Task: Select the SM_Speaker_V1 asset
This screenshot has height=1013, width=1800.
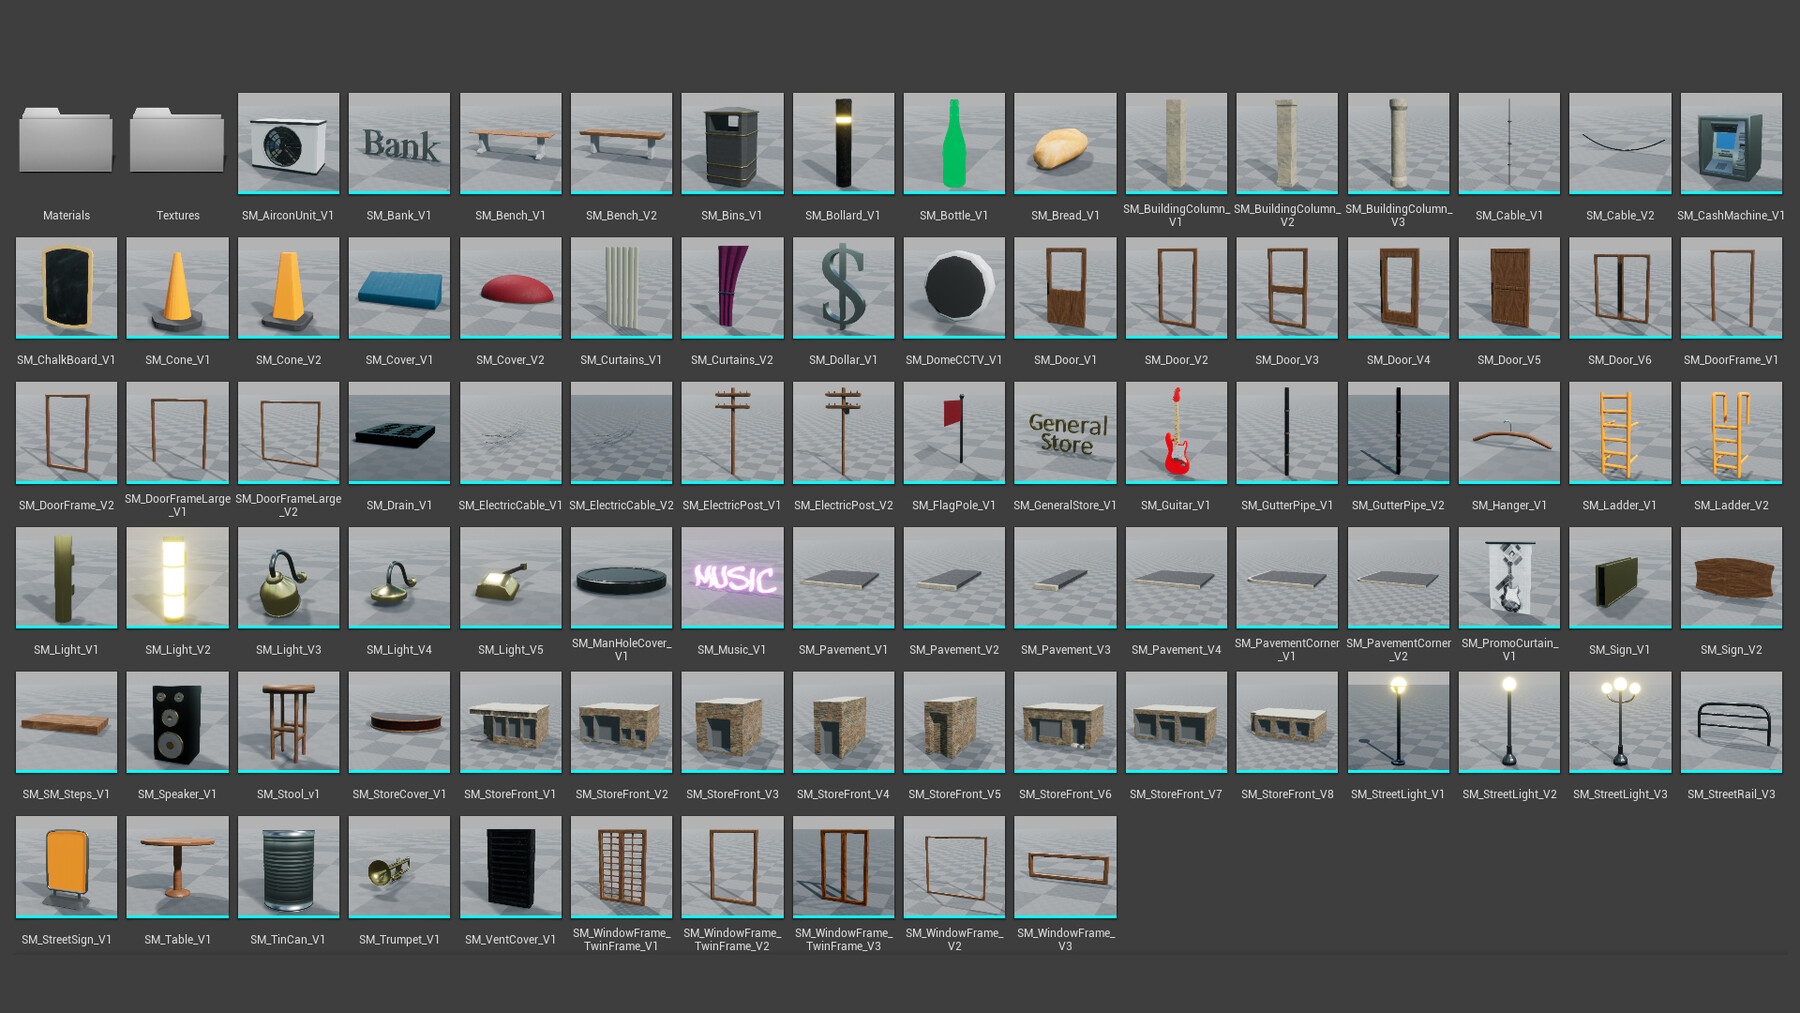Action: tap(177, 722)
